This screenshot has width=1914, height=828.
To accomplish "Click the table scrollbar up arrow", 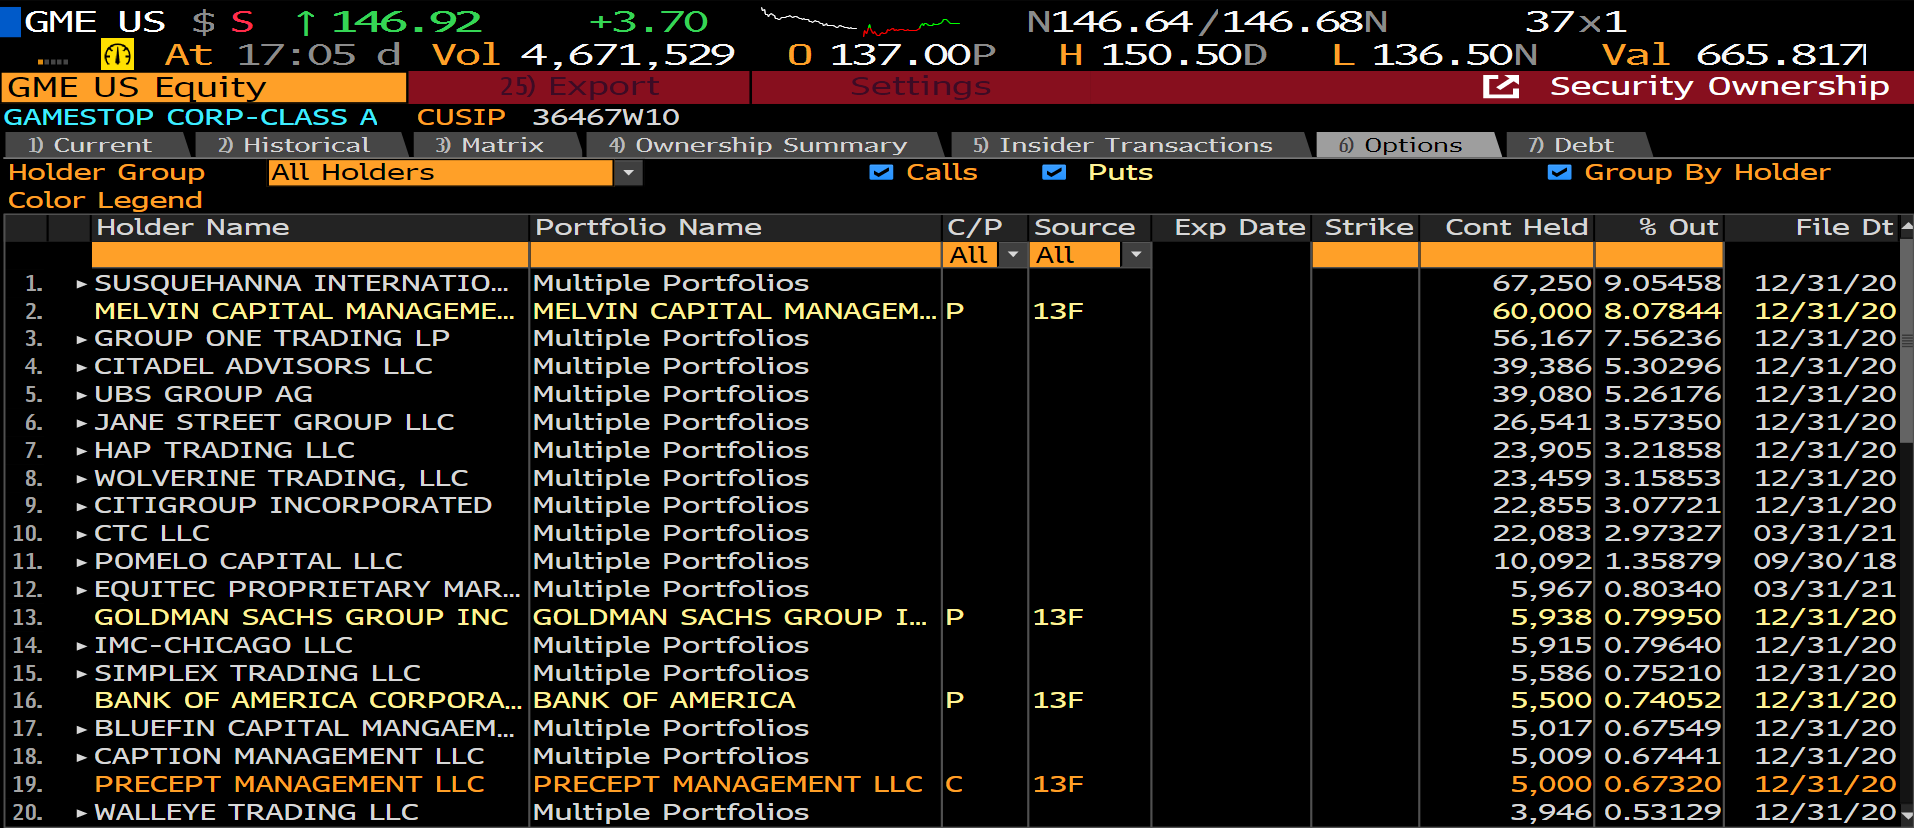I will (1906, 227).
